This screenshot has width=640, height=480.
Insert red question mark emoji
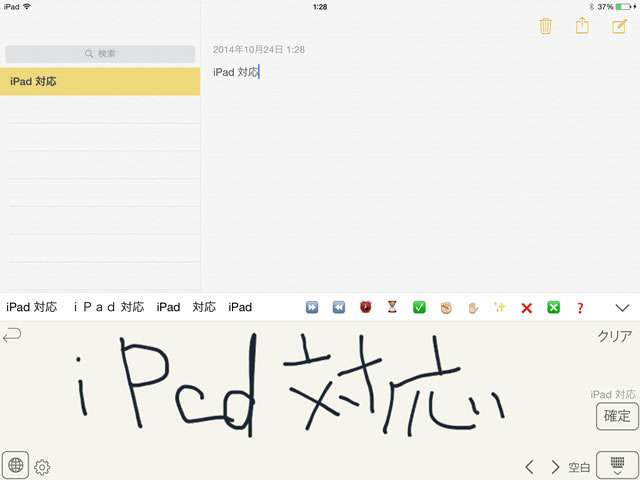click(580, 308)
